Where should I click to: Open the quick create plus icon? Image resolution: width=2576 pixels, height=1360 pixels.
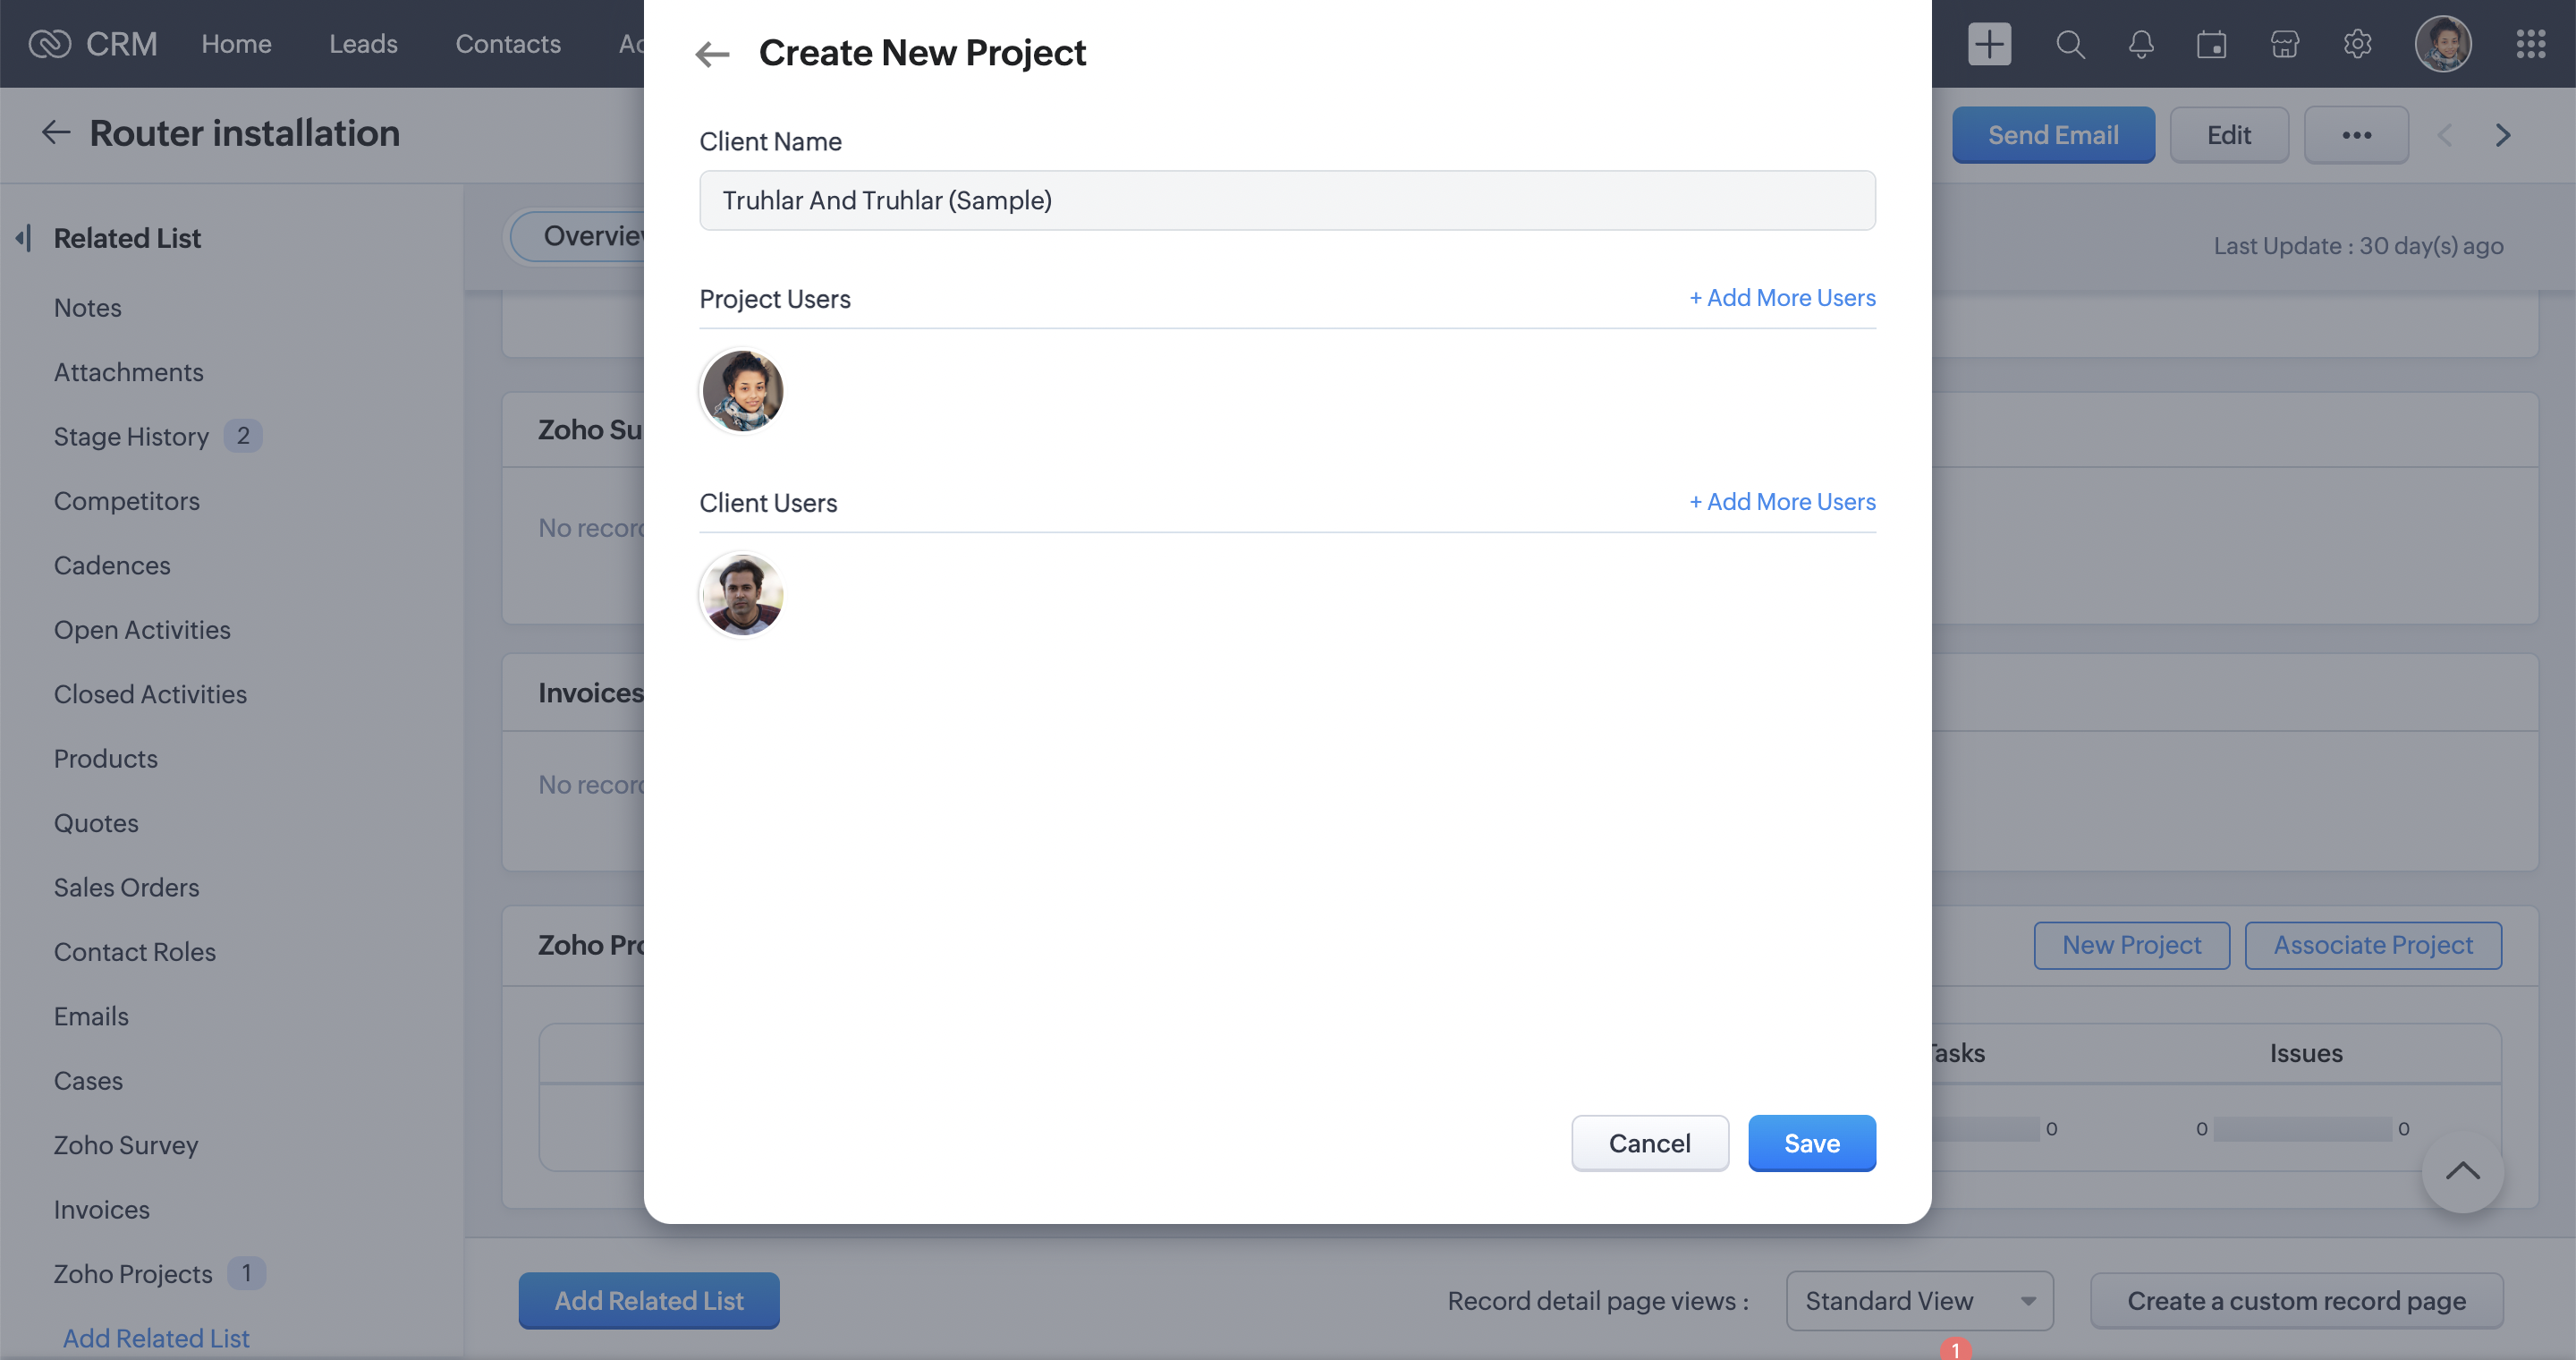click(x=1989, y=44)
